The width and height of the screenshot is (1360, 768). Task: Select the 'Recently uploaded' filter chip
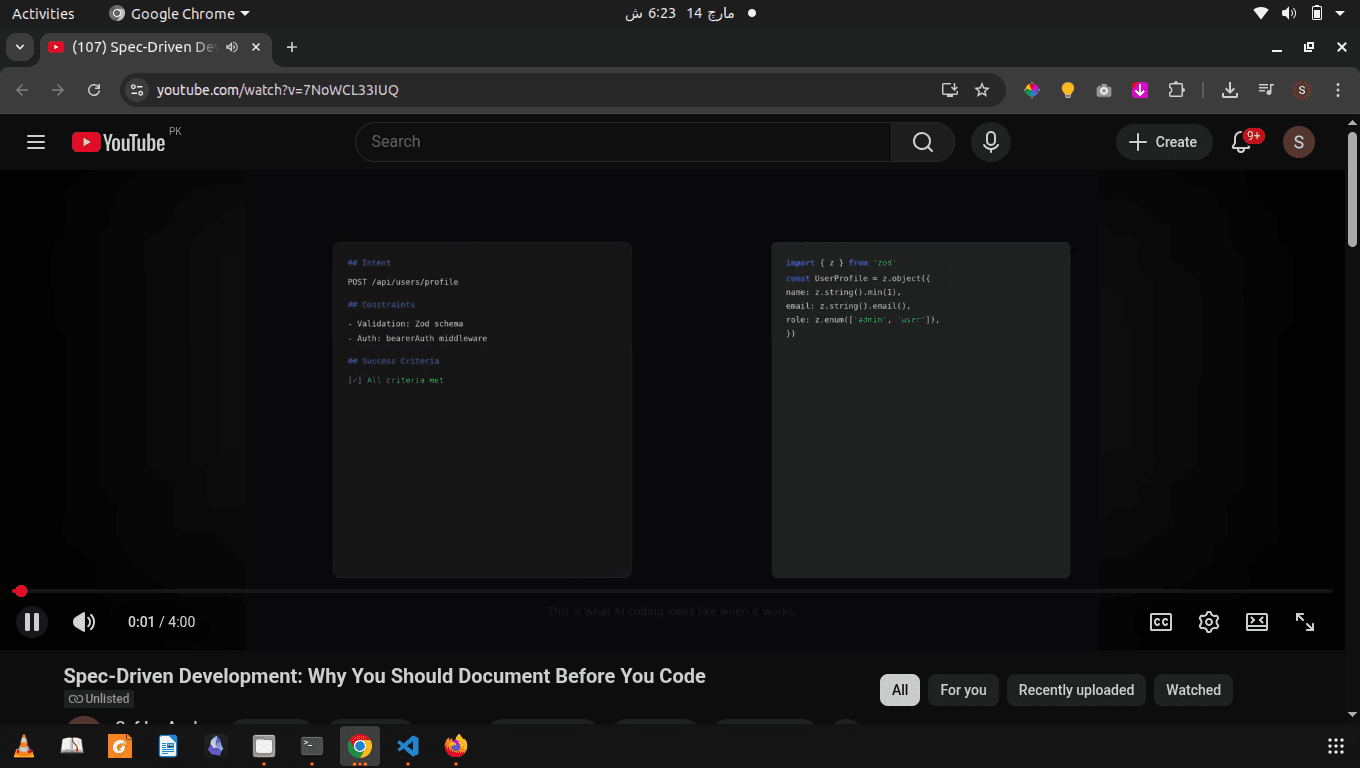point(1076,689)
